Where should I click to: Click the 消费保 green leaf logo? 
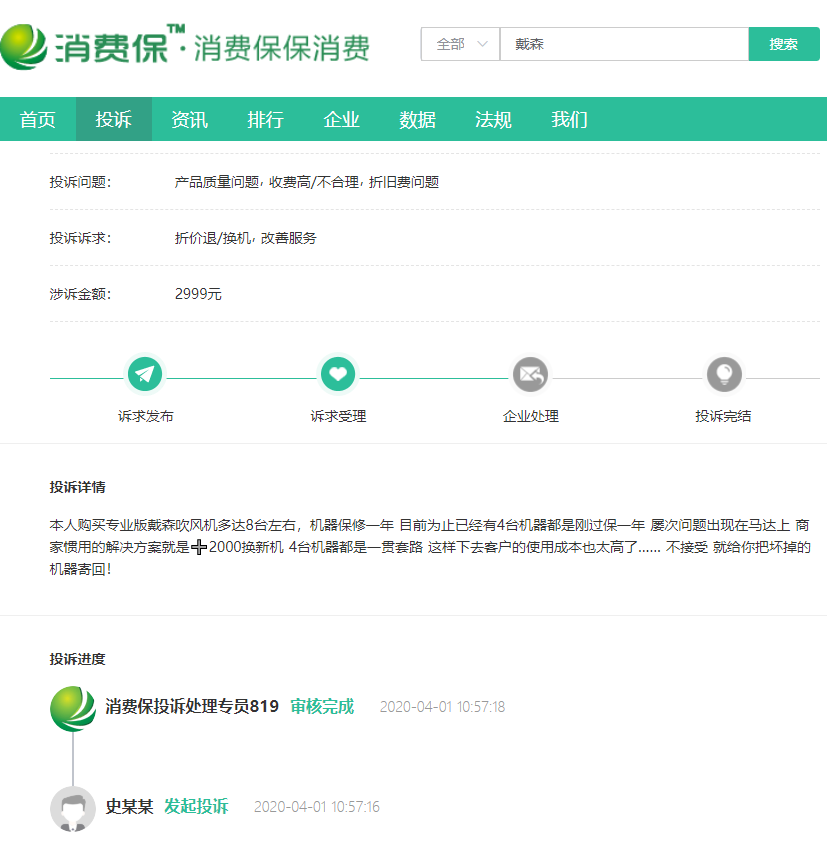24,47
